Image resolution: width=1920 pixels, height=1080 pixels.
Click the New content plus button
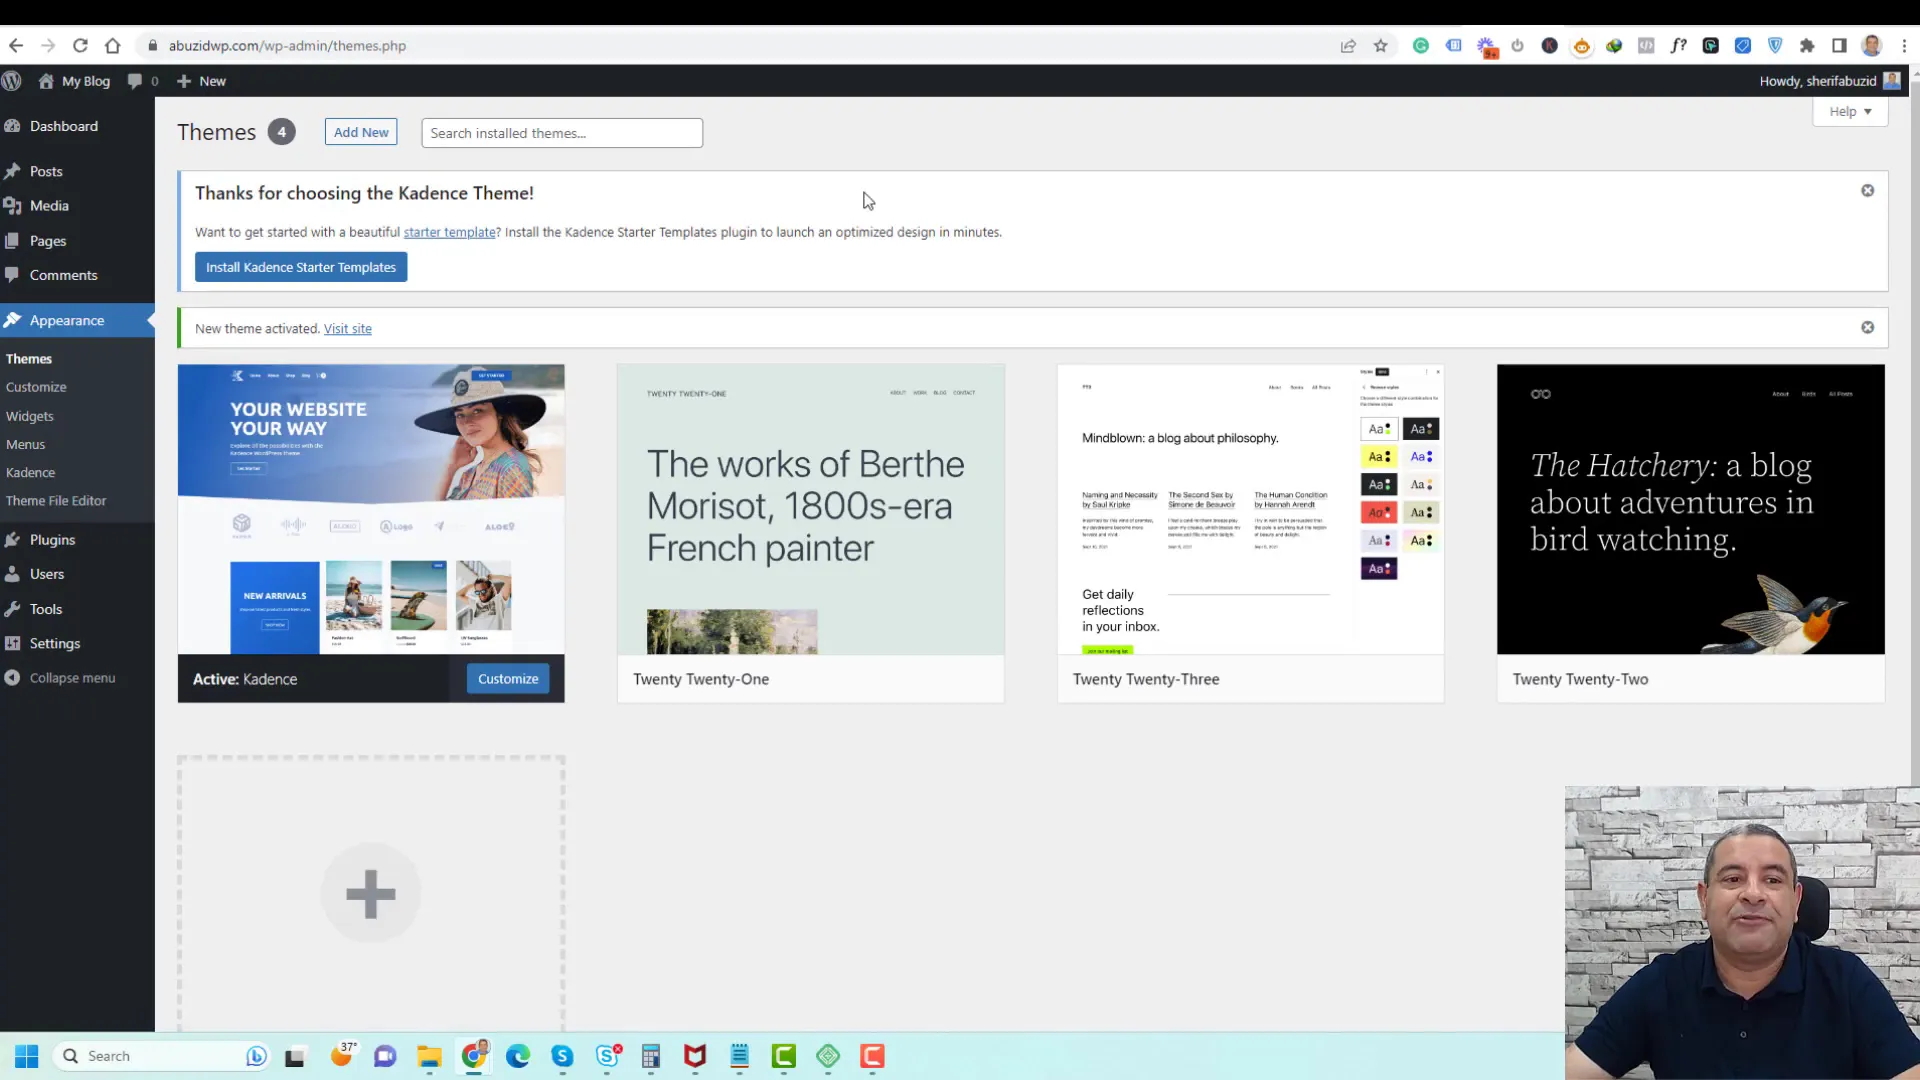click(201, 81)
